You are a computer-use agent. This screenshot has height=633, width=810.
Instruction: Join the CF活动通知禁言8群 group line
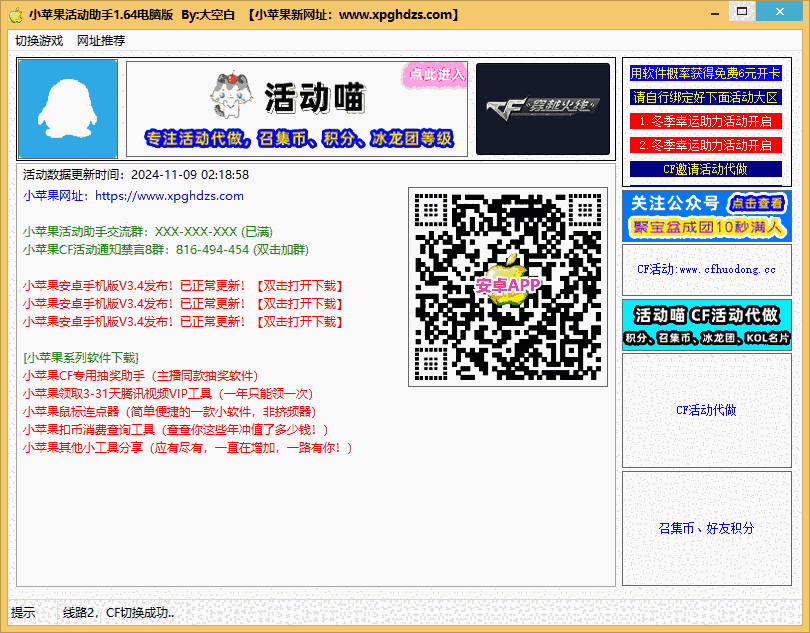pyautogui.click(x=165, y=250)
